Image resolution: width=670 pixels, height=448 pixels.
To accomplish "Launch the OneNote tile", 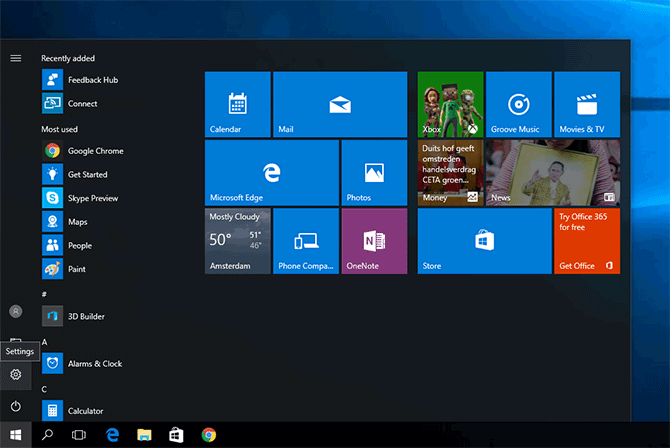I will point(374,241).
